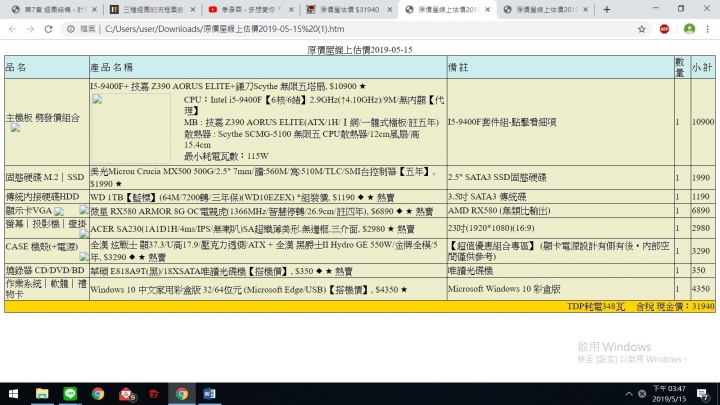Screen dimensions: 720x405
Task: Click the address bar URL field
Action: 354,29
